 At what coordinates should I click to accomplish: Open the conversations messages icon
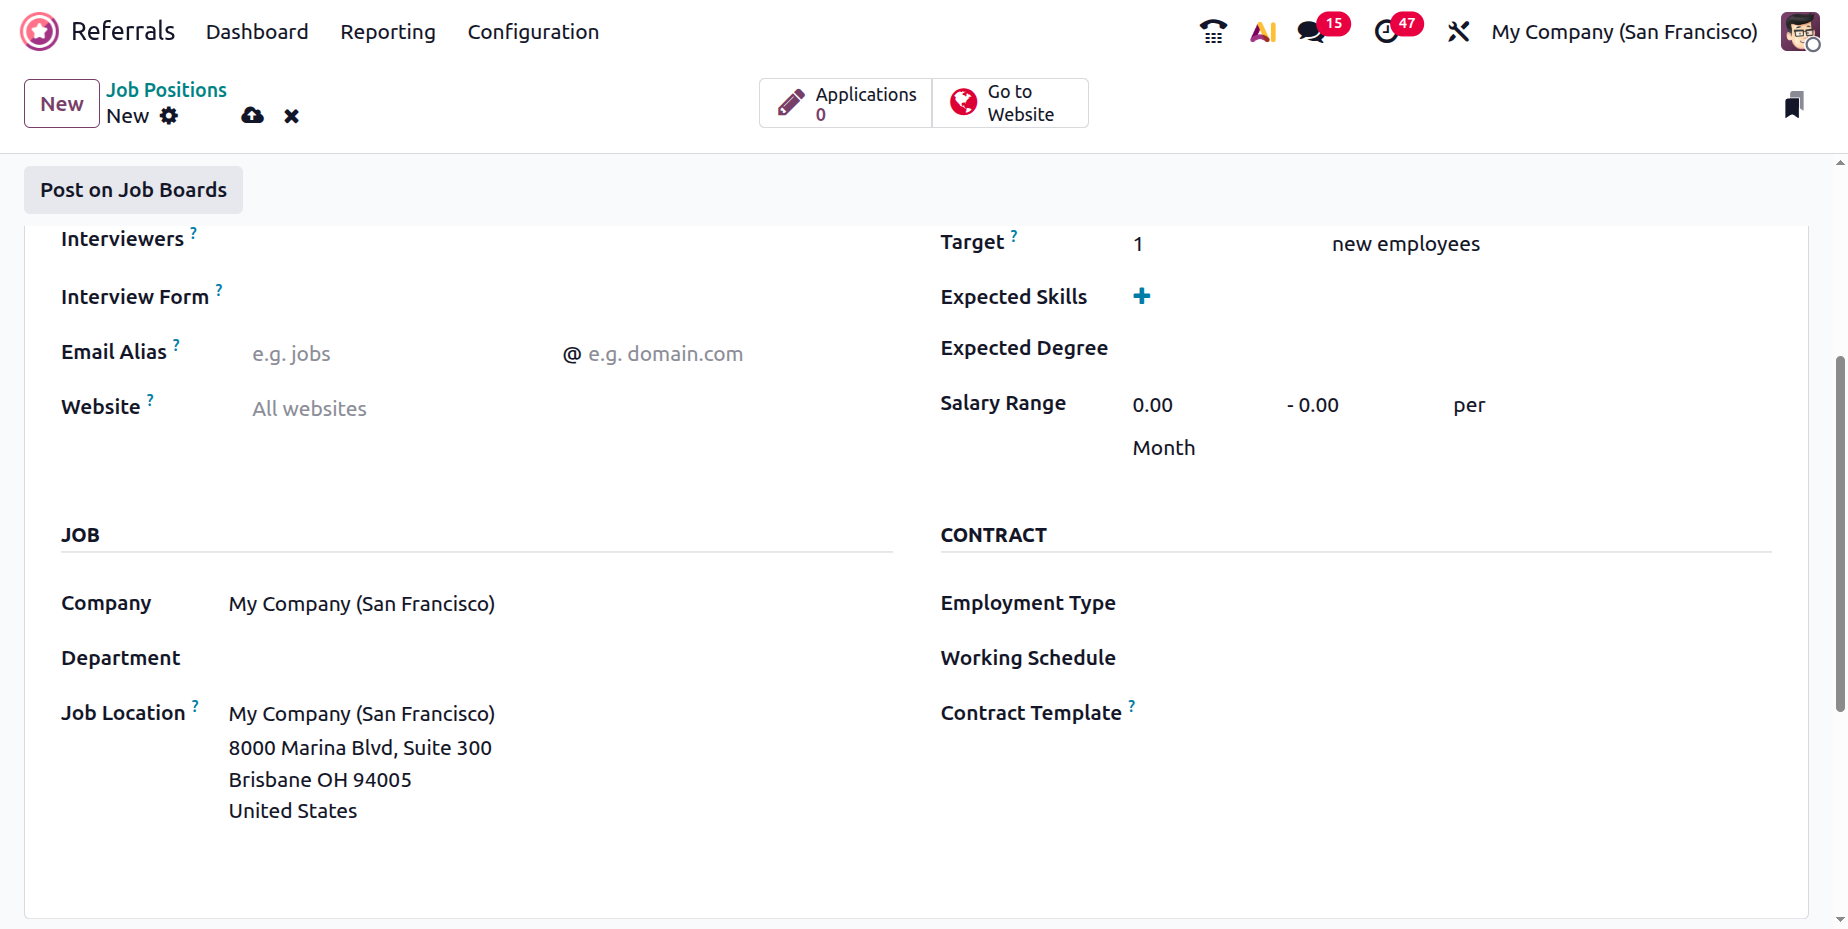[1310, 32]
